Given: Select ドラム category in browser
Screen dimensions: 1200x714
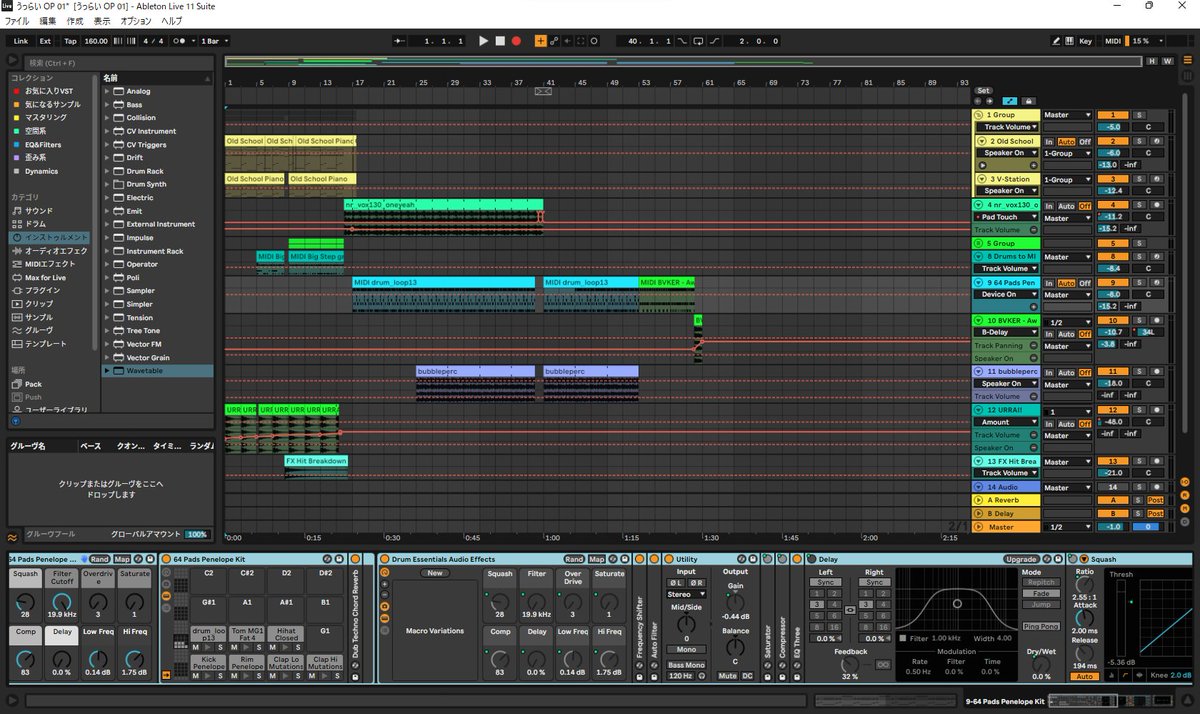Looking at the screenshot, I should pyautogui.click(x=36, y=224).
